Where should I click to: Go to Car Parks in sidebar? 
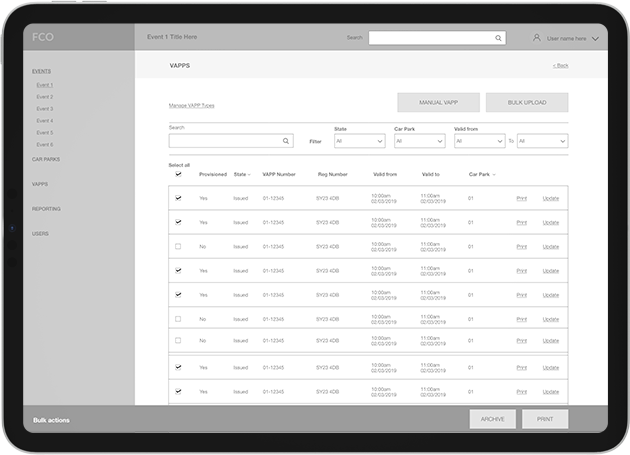coord(46,159)
